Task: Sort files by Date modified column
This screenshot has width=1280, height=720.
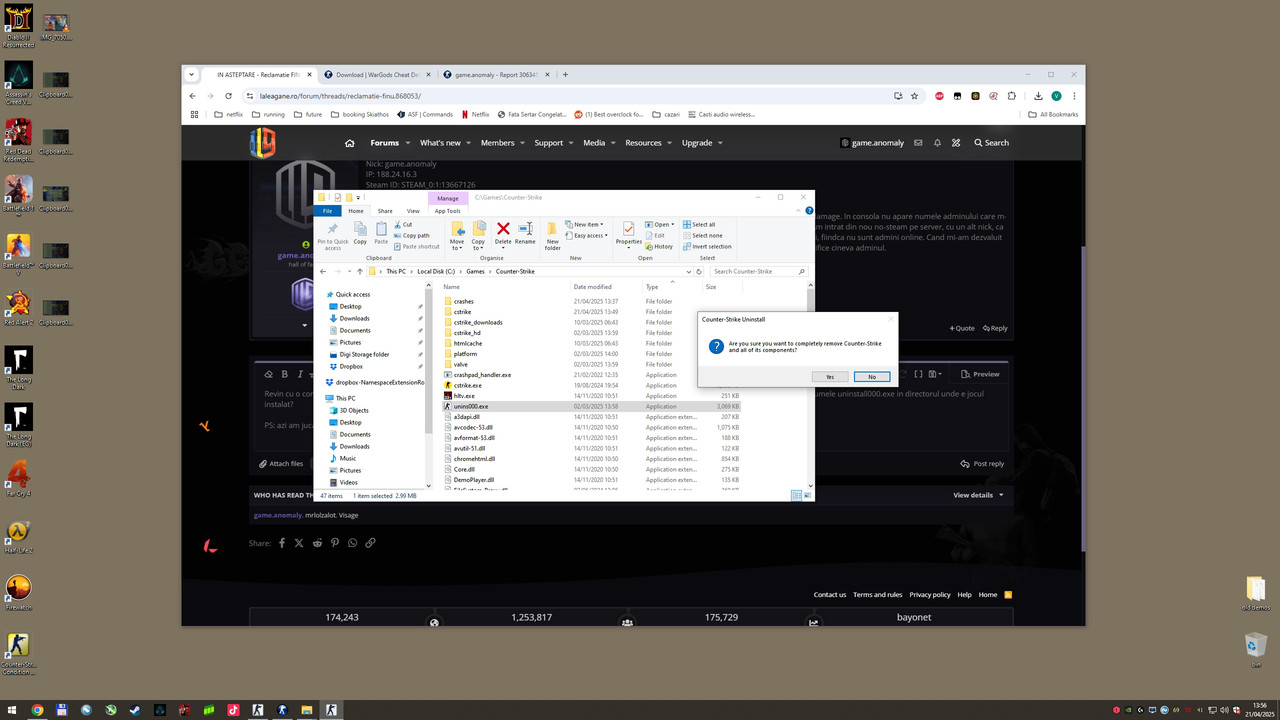Action: click(x=592, y=287)
